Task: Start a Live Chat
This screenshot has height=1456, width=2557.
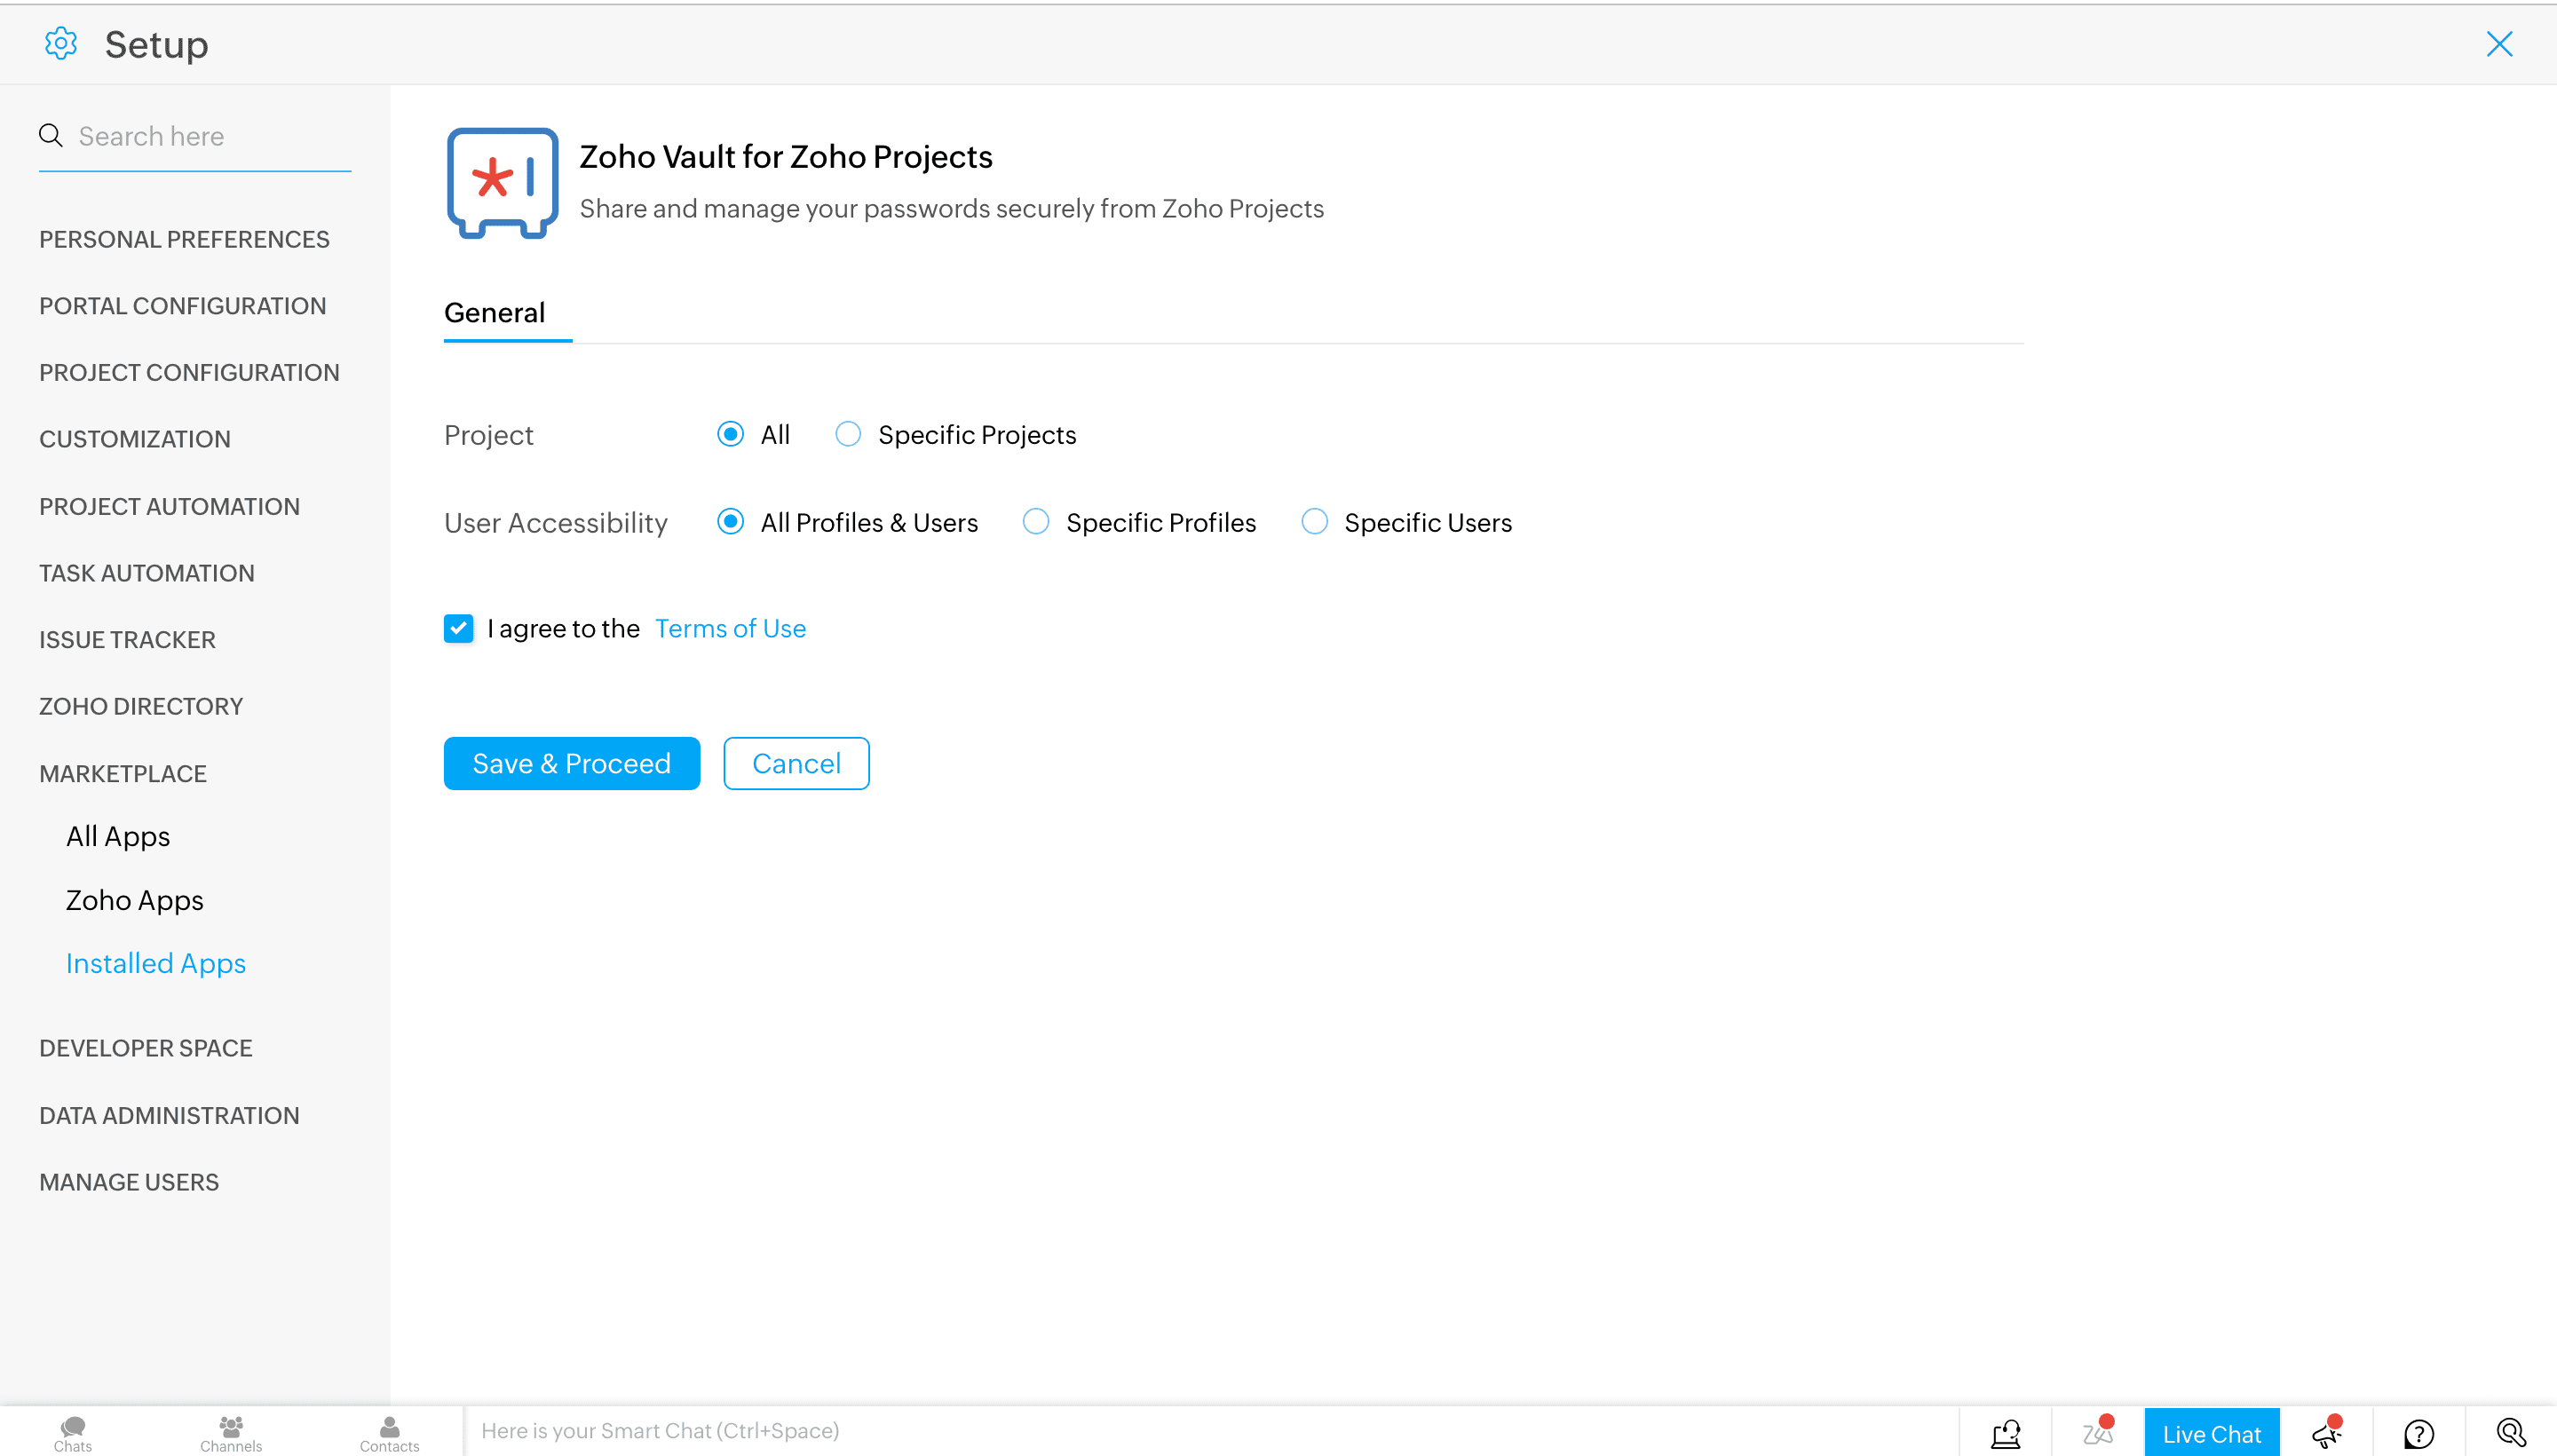Action: click(2211, 1433)
